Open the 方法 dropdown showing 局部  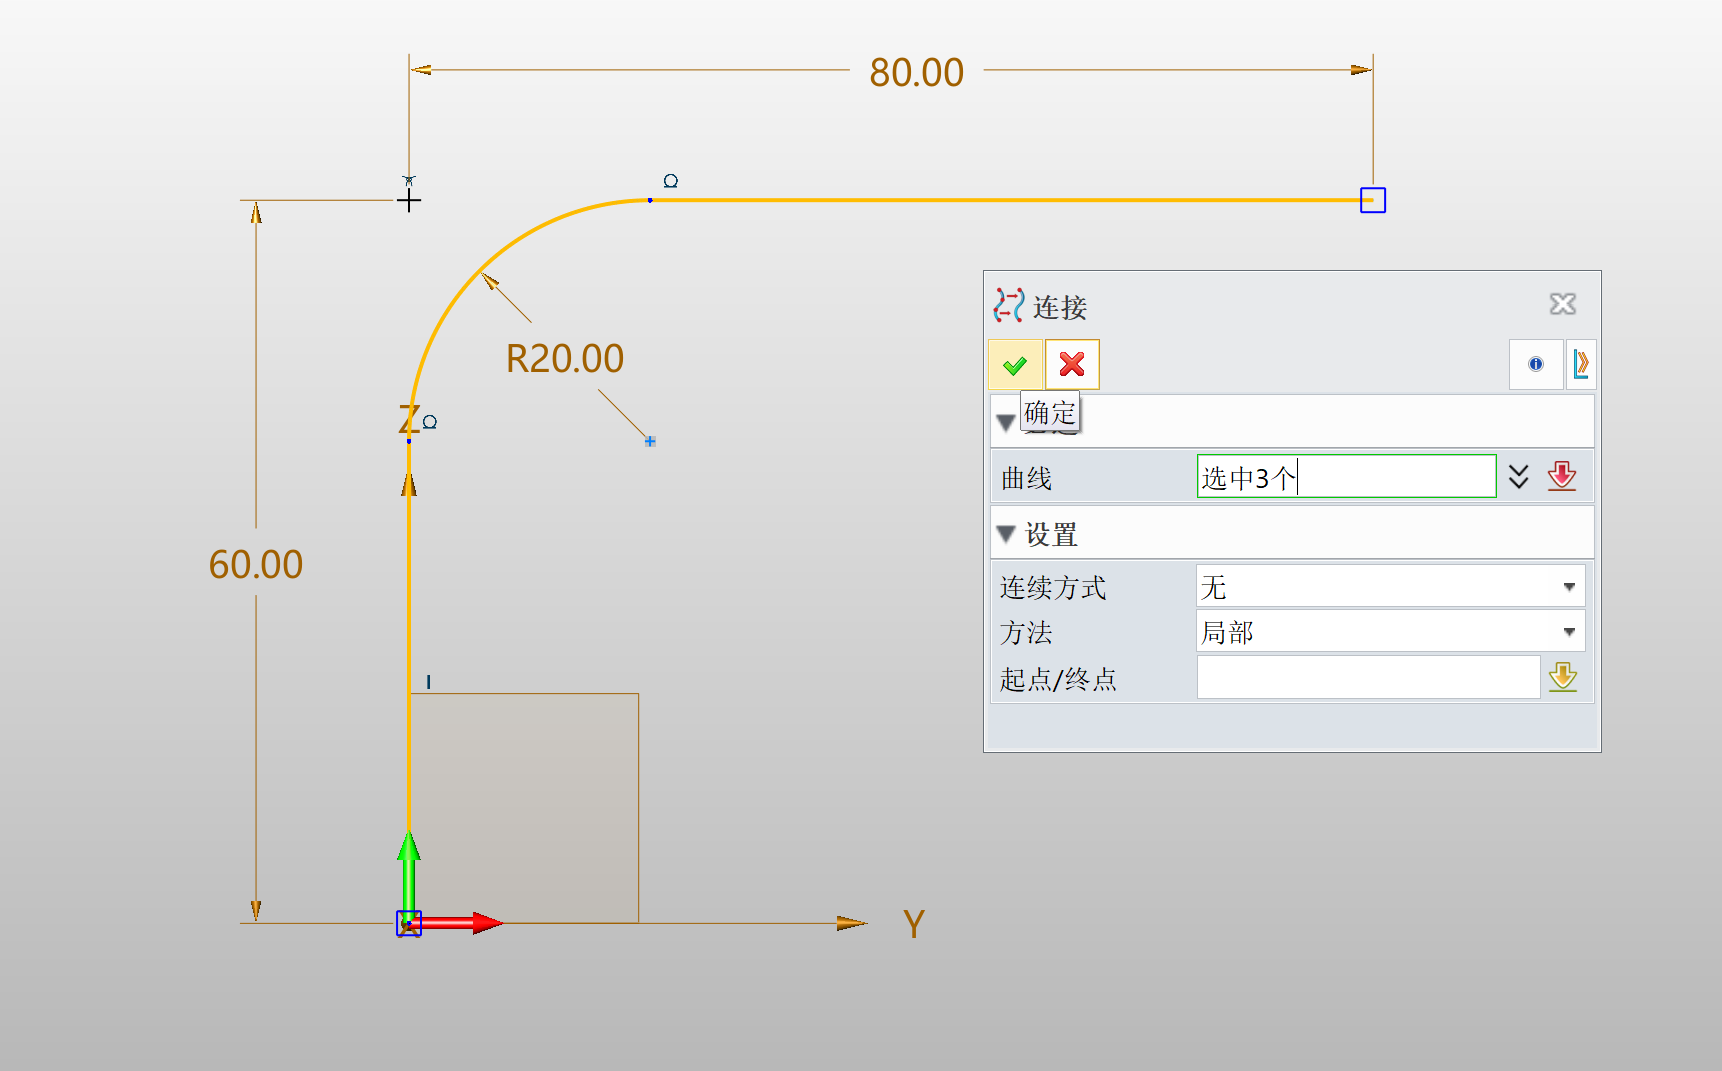click(1390, 632)
